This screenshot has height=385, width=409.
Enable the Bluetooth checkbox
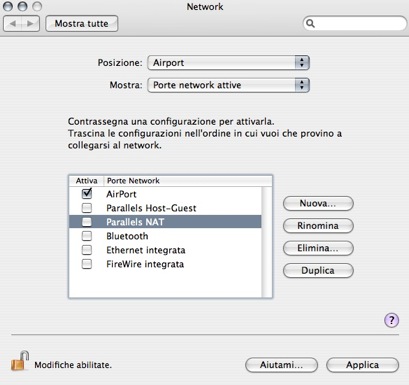click(87, 236)
